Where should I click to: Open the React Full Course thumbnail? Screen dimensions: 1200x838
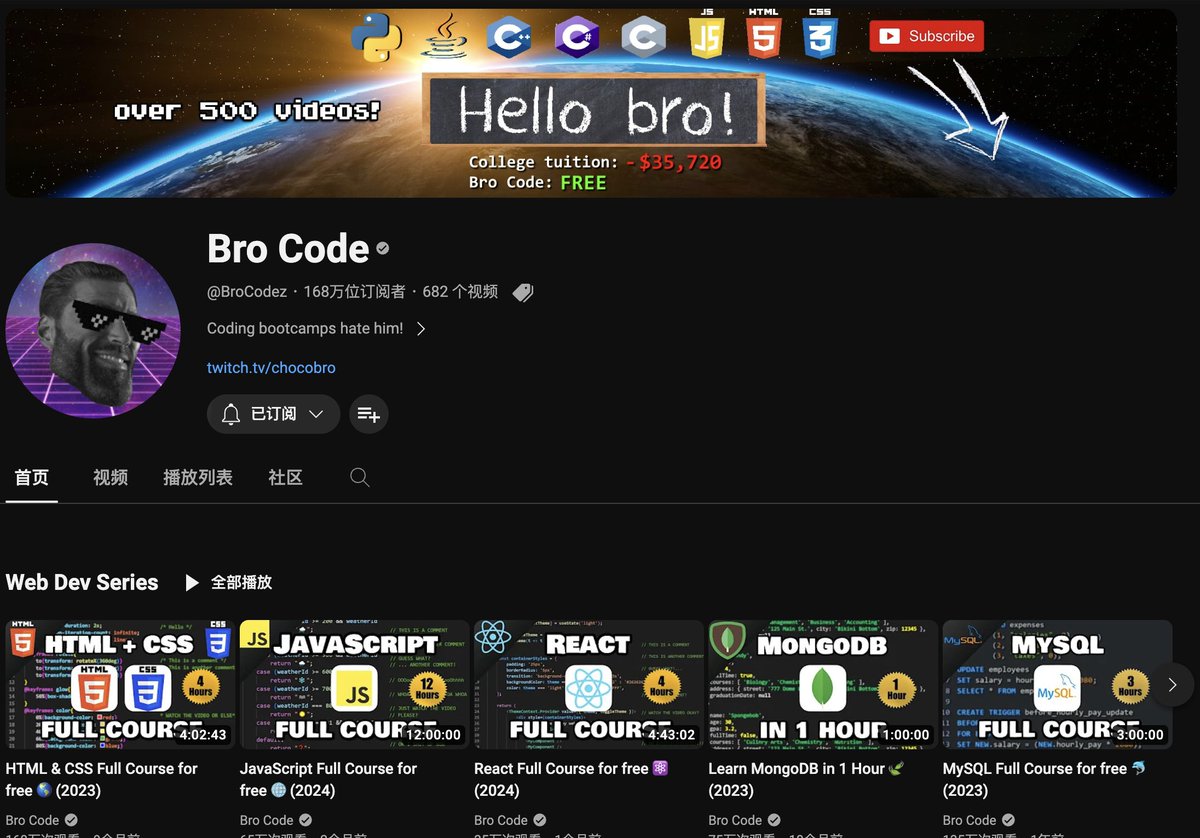point(588,683)
